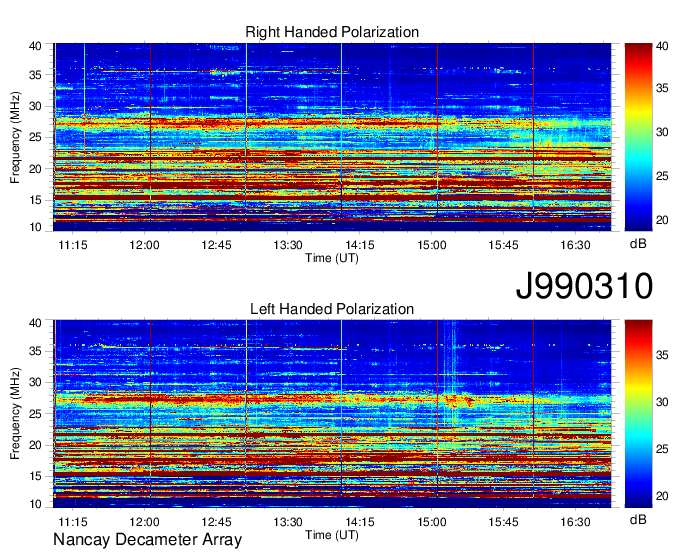This screenshot has width=680, height=552.
Task: Click 16:30 time tick of Right Handed plot
Action: 575,245
